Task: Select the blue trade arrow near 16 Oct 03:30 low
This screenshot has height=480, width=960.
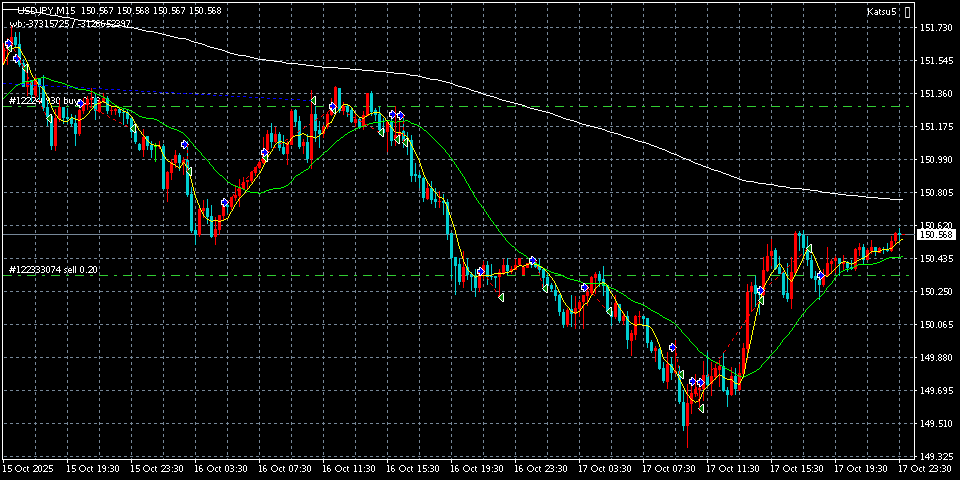Action: tap(224, 203)
